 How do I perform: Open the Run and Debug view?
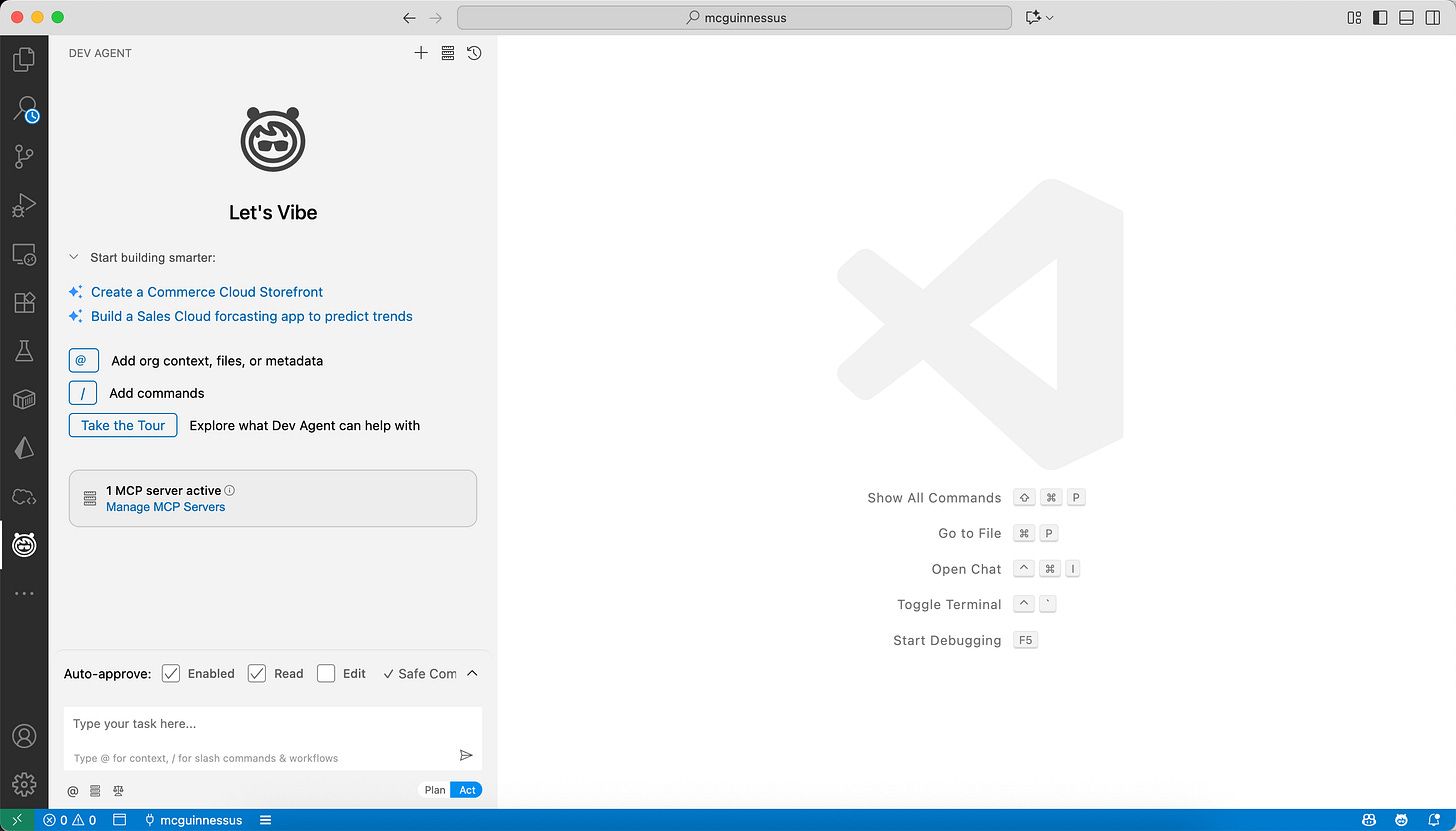pos(24,205)
